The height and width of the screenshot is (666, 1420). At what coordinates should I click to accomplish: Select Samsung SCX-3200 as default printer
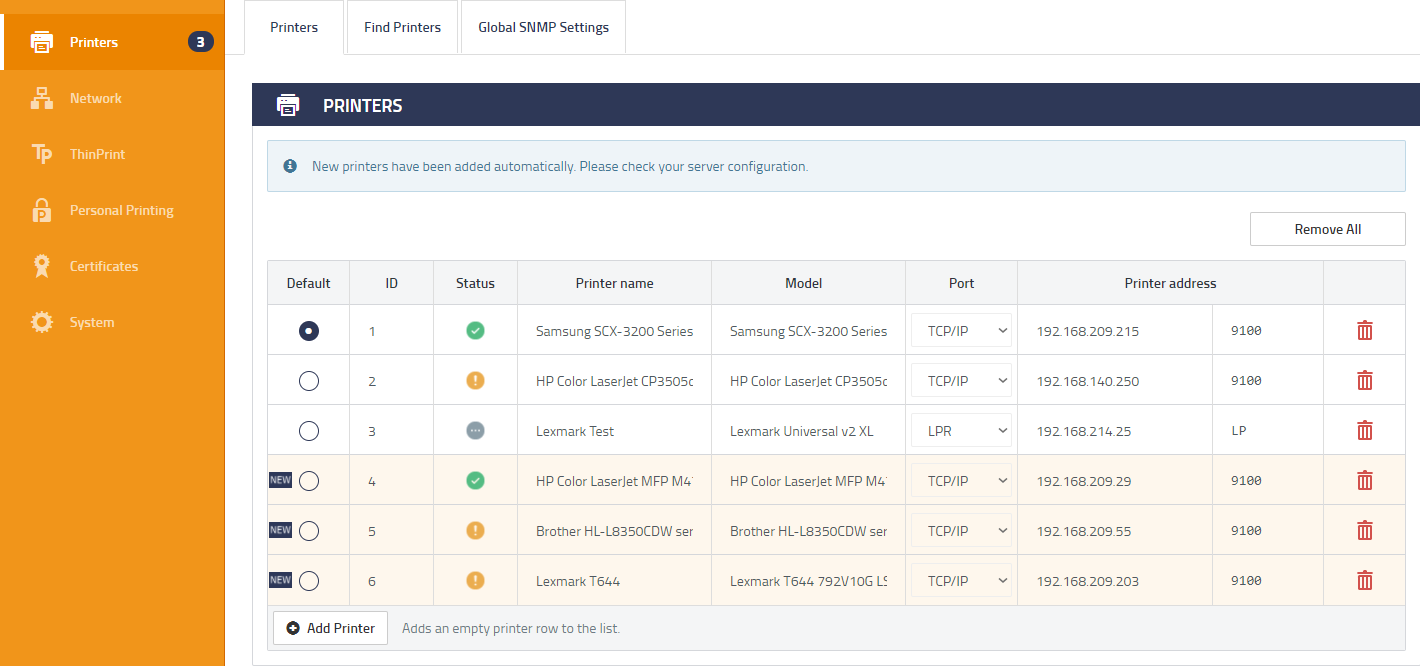click(309, 330)
